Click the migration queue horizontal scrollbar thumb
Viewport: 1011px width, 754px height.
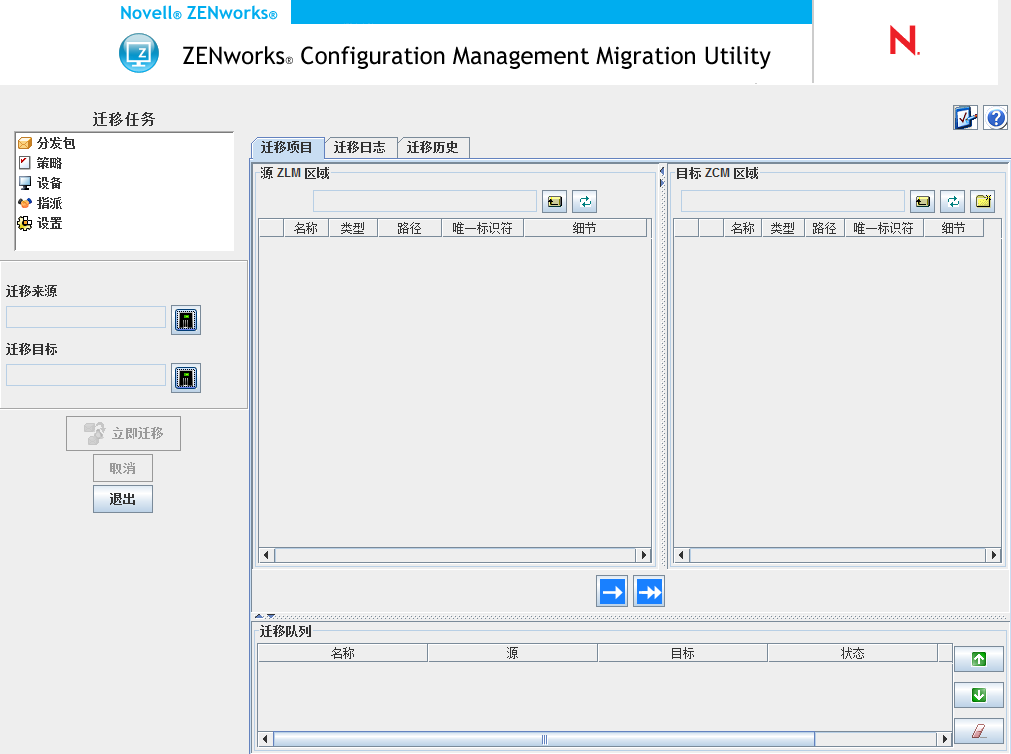[x=544, y=739]
